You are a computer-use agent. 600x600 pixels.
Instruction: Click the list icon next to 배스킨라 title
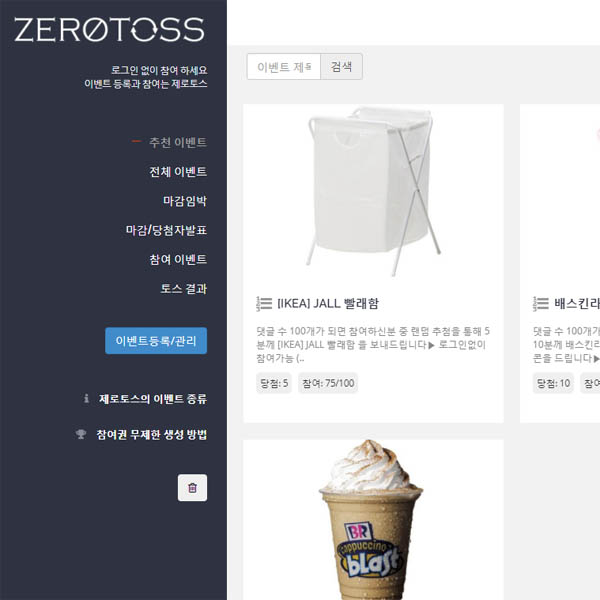pos(541,303)
